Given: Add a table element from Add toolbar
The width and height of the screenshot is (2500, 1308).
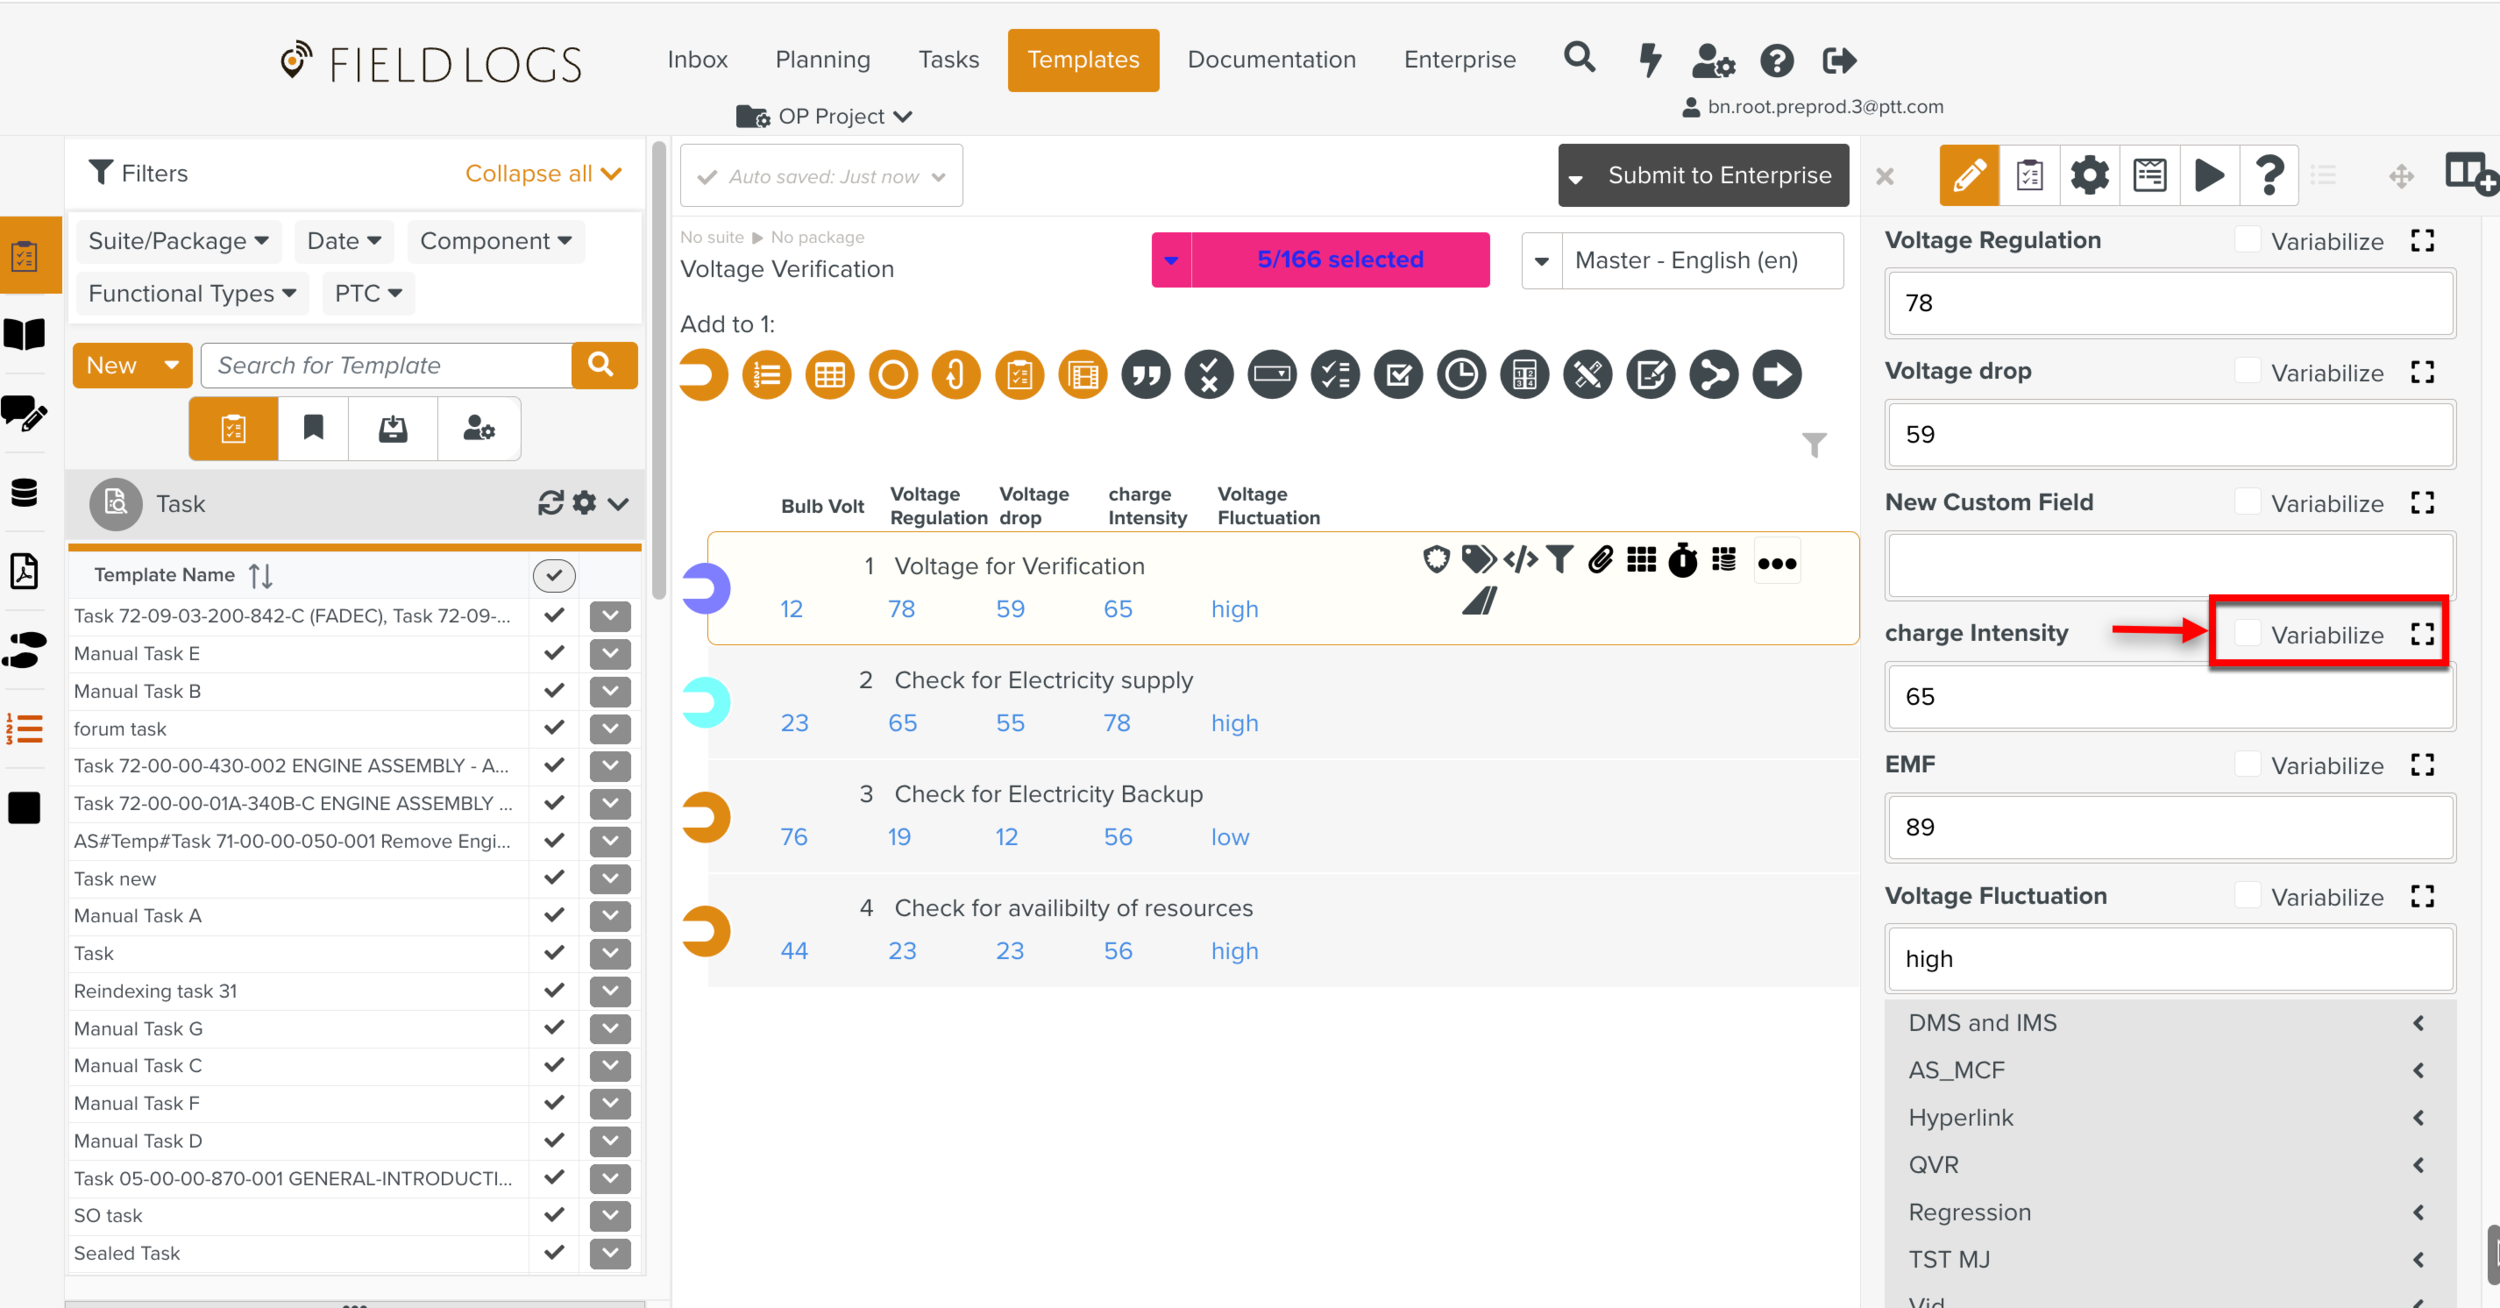Looking at the screenshot, I should coord(829,375).
